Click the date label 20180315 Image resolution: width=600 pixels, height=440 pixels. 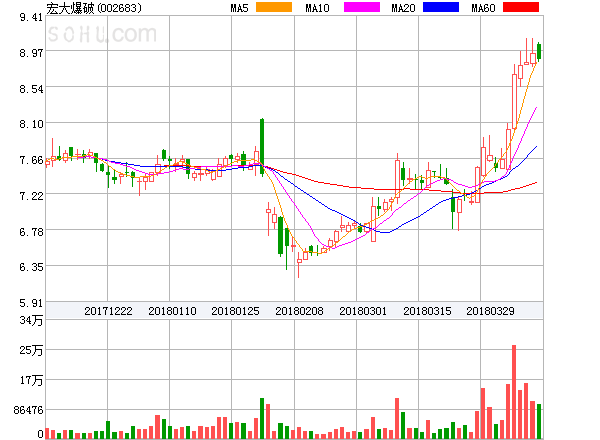click(x=427, y=311)
